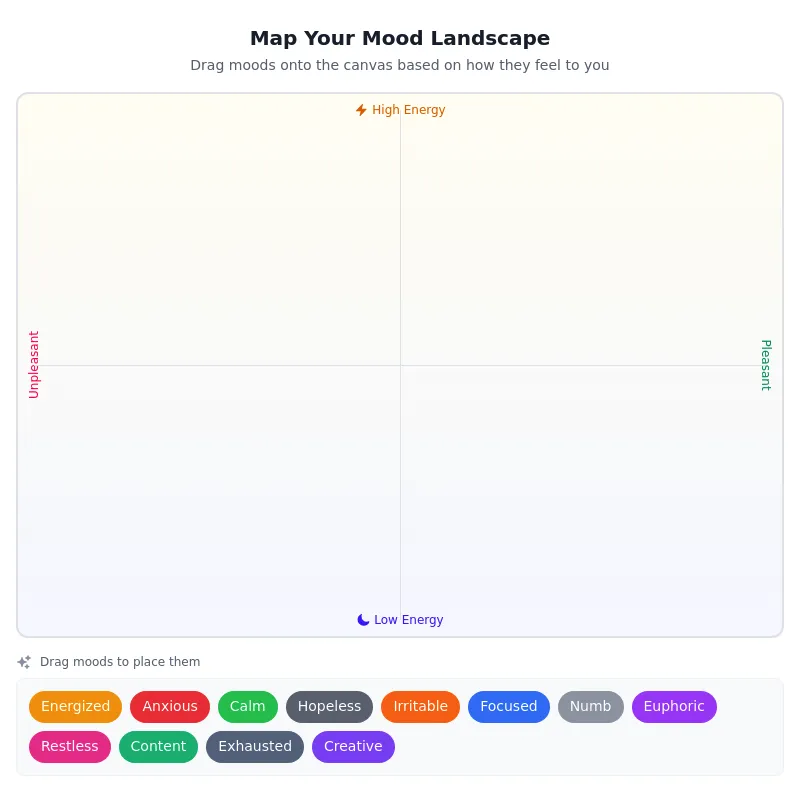This screenshot has height=800, width=800.
Task: Pick the Calm mood chip
Action: (247, 706)
